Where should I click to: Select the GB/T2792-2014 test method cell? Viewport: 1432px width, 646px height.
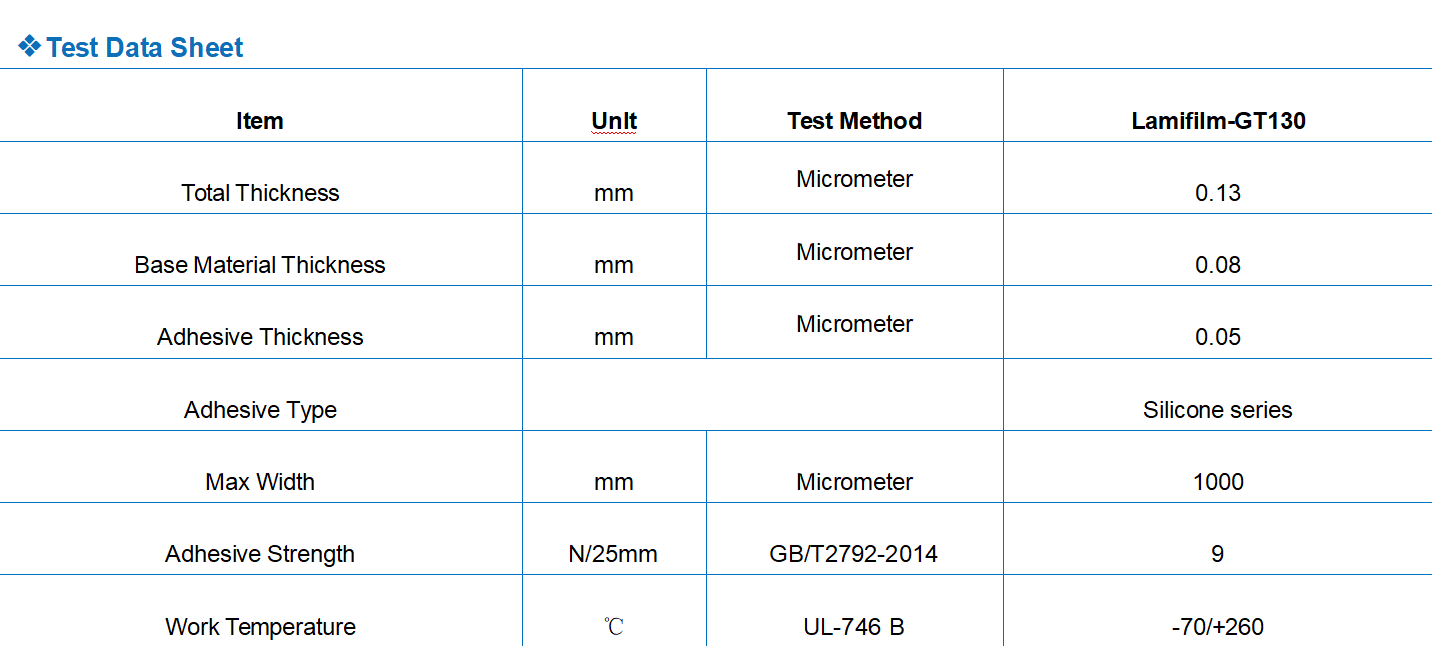854,554
